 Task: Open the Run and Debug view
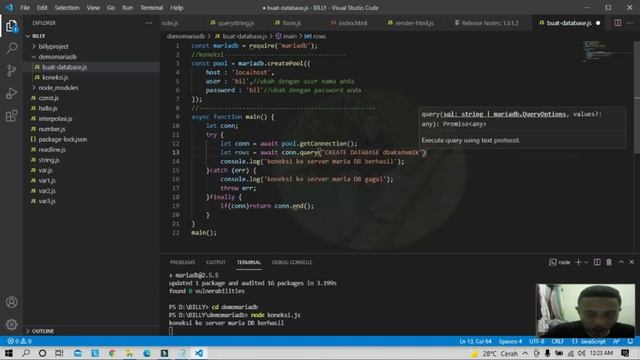(x=11, y=93)
